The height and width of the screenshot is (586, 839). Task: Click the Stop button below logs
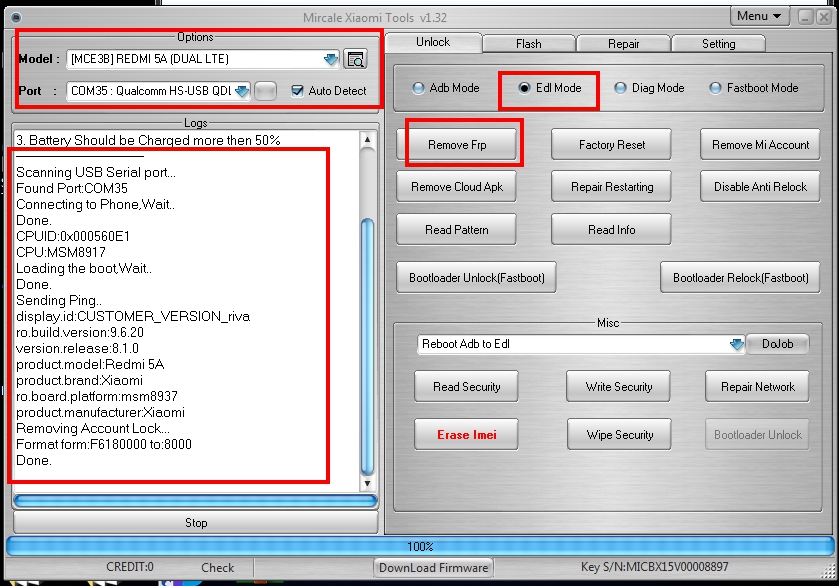point(196,523)
